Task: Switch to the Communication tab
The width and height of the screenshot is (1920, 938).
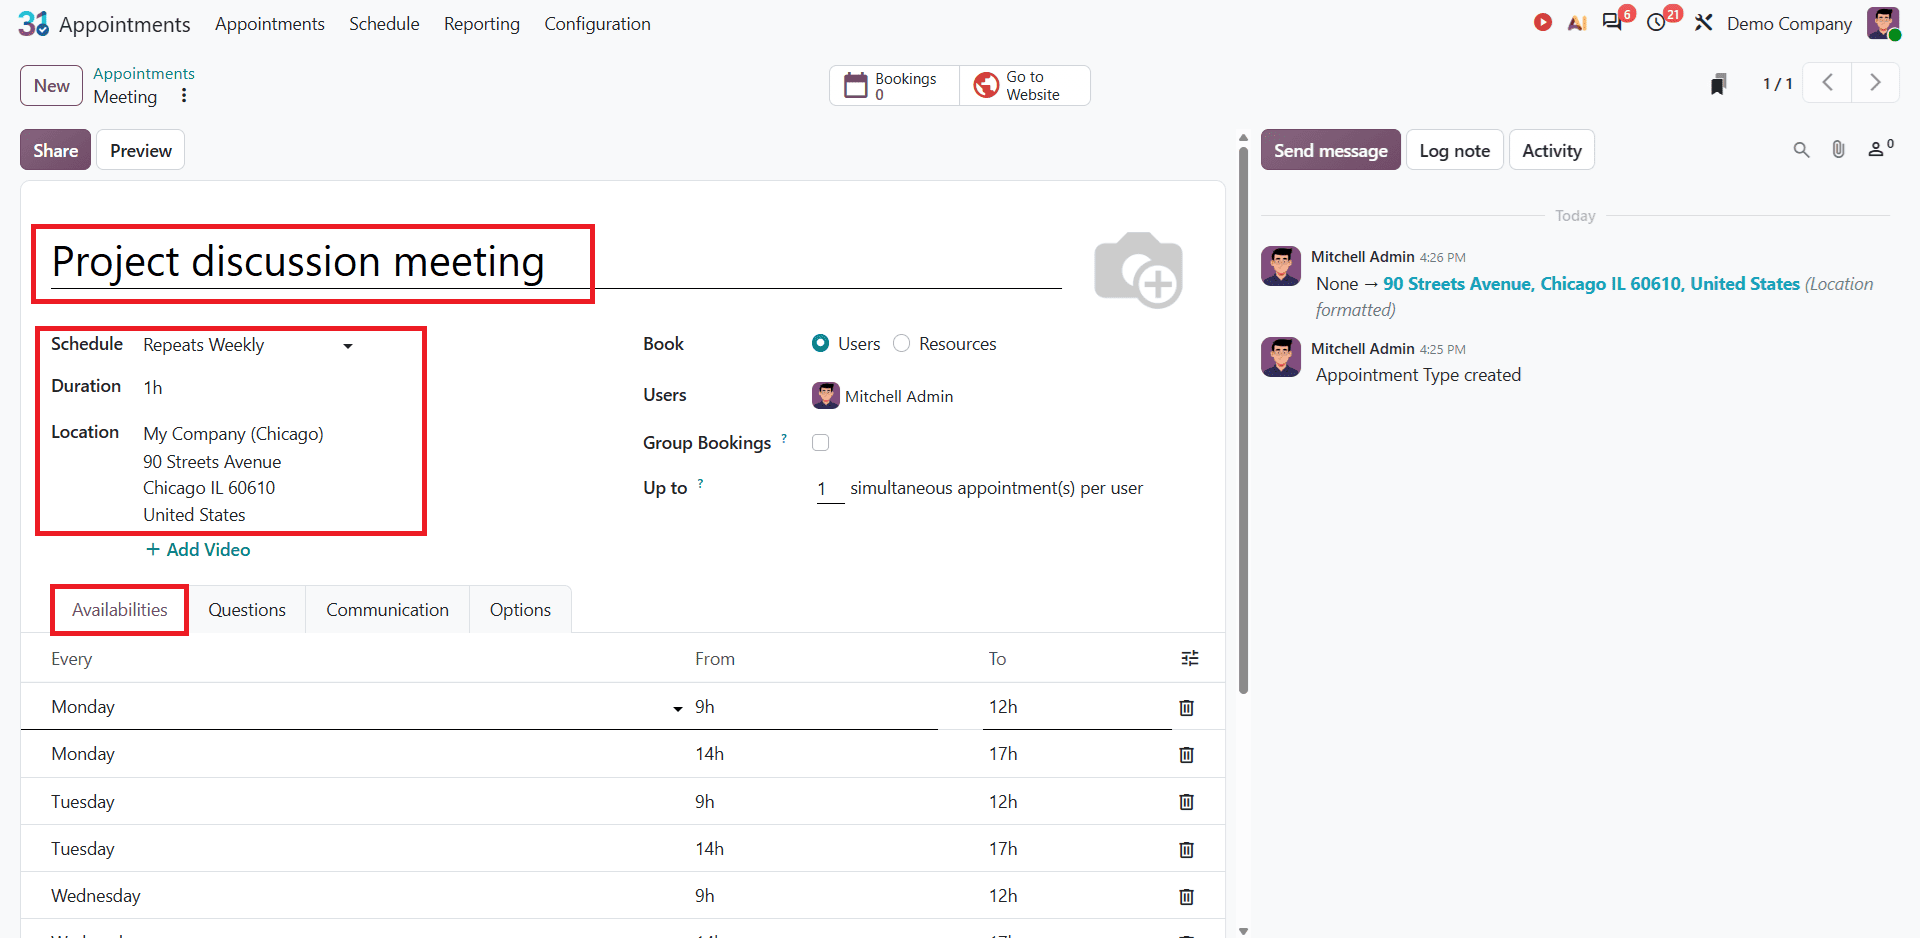Action: [387, 609]
